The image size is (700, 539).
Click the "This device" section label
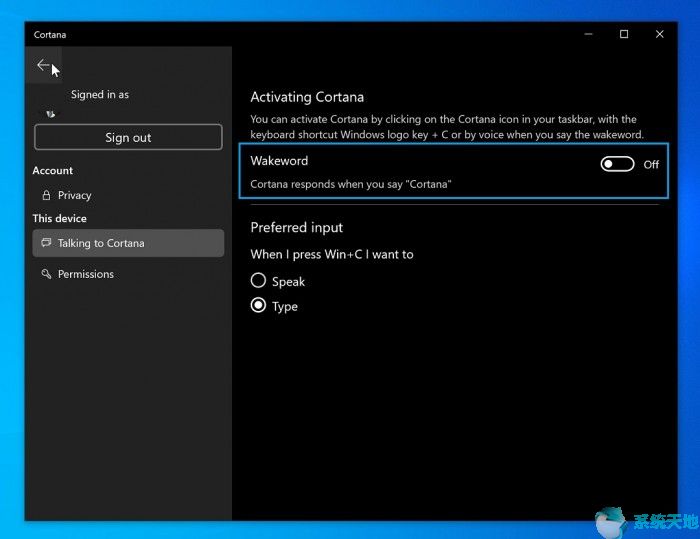[59, 218]
